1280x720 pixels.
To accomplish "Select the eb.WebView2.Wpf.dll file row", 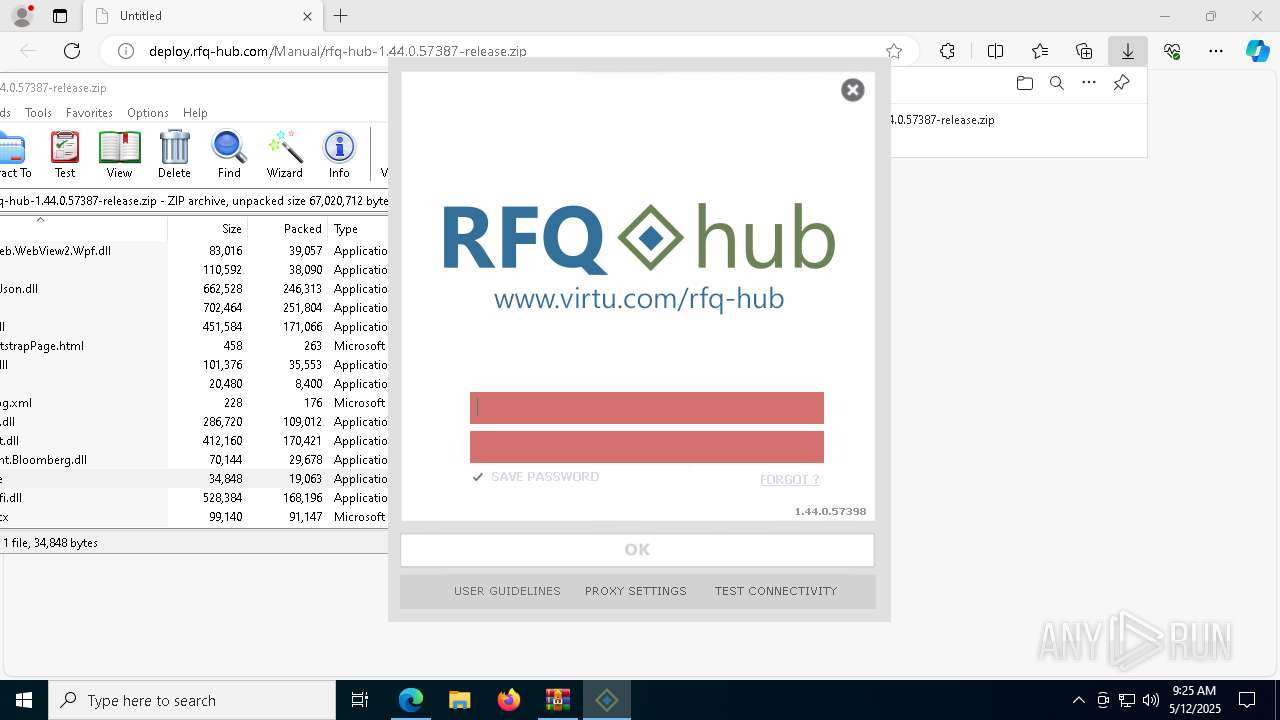I will [194, 251].
